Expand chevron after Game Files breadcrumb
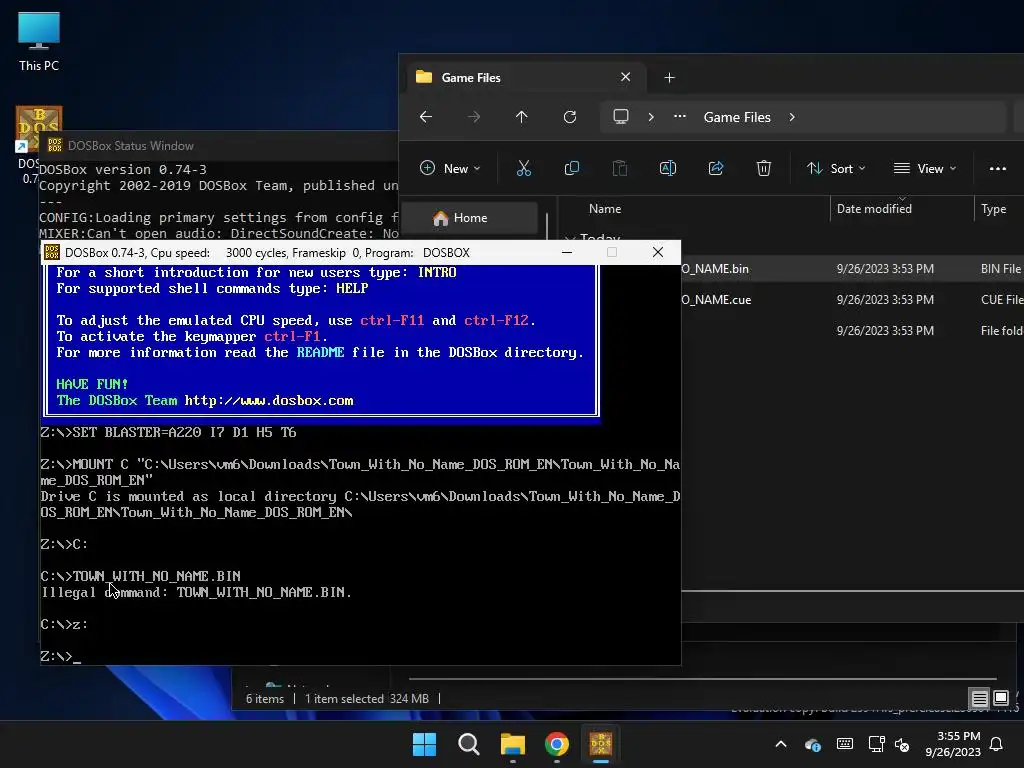The image size is (1024, 768). 792,117
